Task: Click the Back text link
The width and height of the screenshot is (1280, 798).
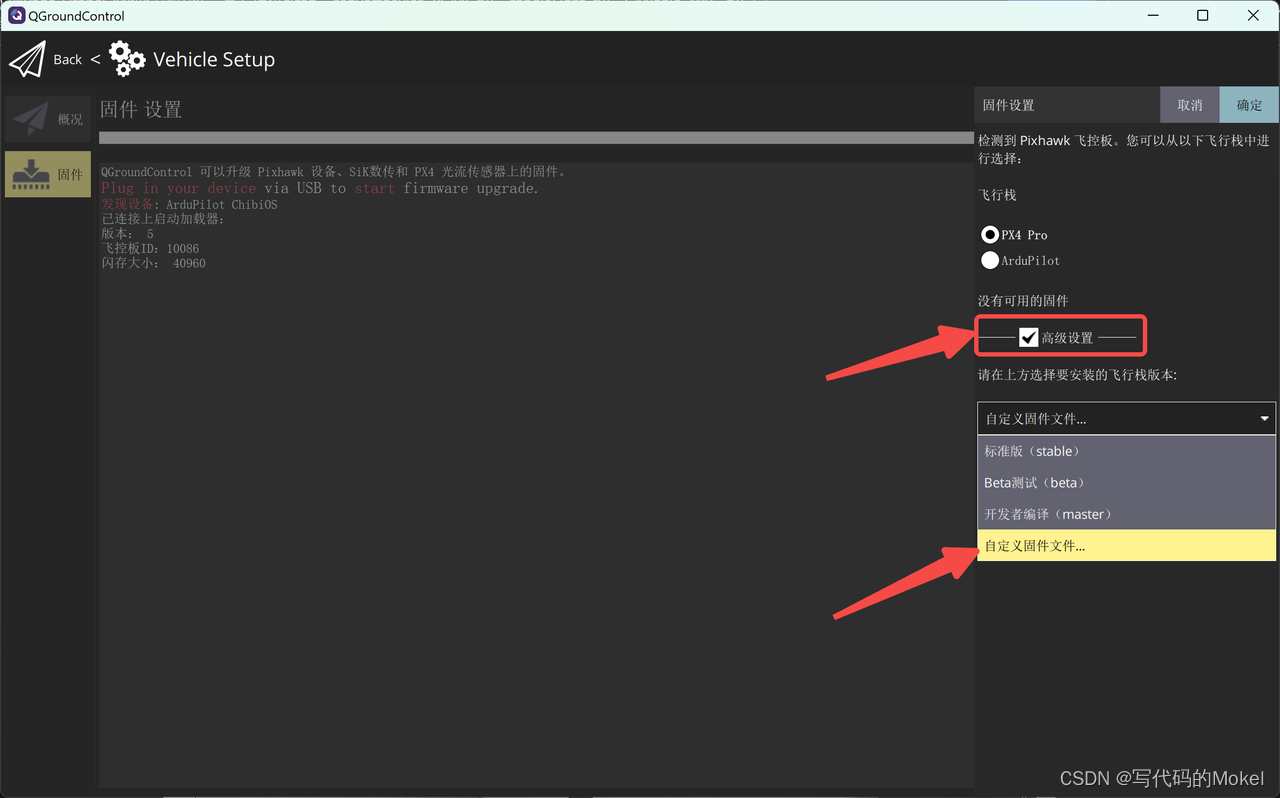Action: [x=68, y=60]
